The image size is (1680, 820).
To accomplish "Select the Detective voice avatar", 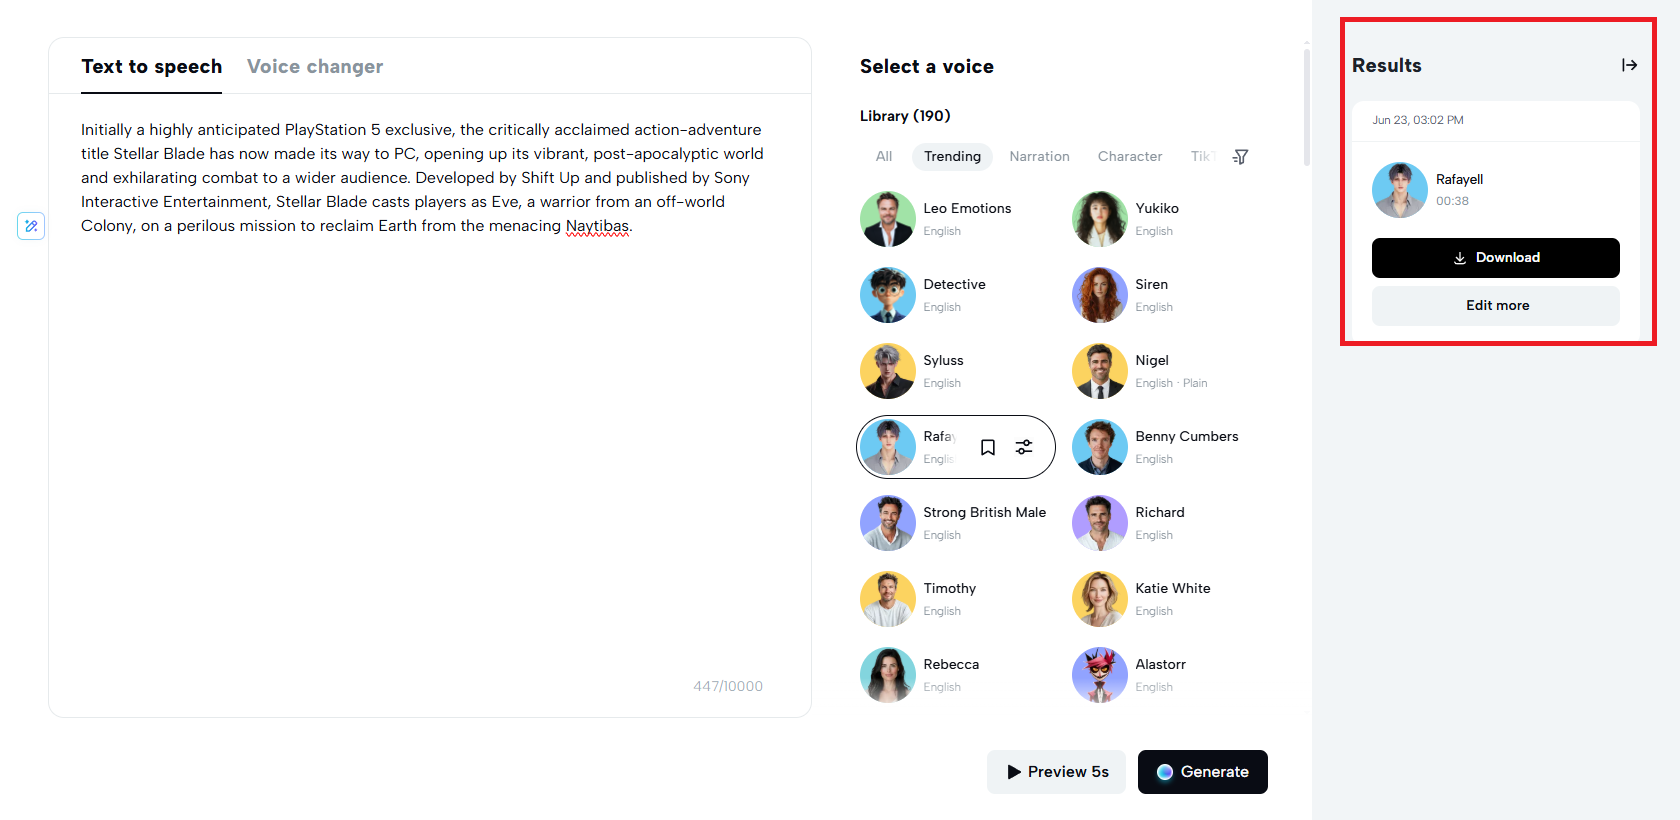I will tap(888, 295).
